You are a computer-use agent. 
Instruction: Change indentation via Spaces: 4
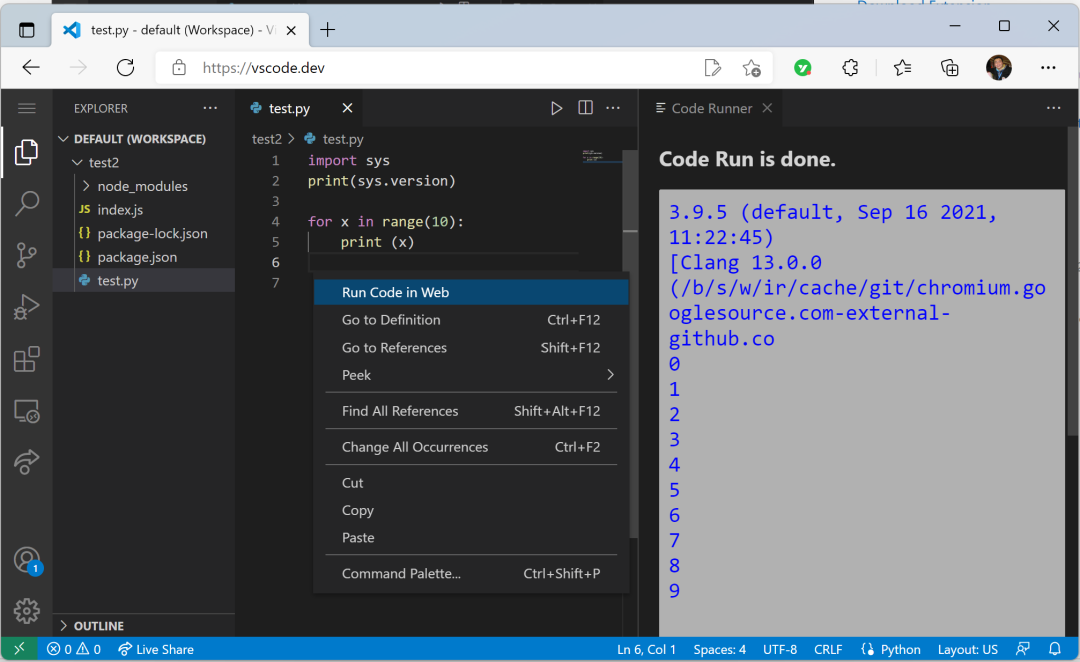pyautogui.click(x=719, y=649)
